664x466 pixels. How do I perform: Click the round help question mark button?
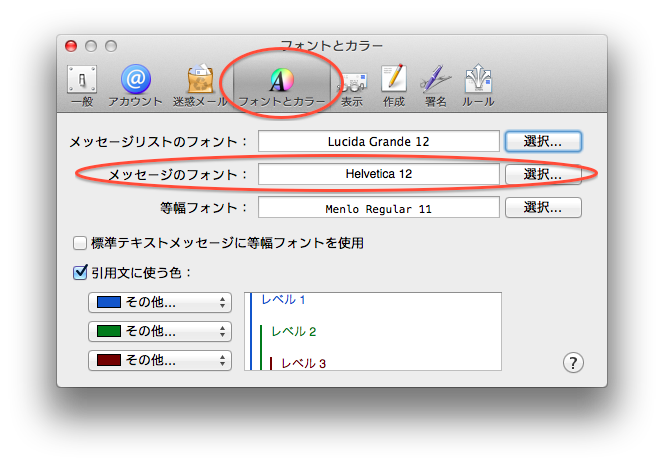(574, 362)
